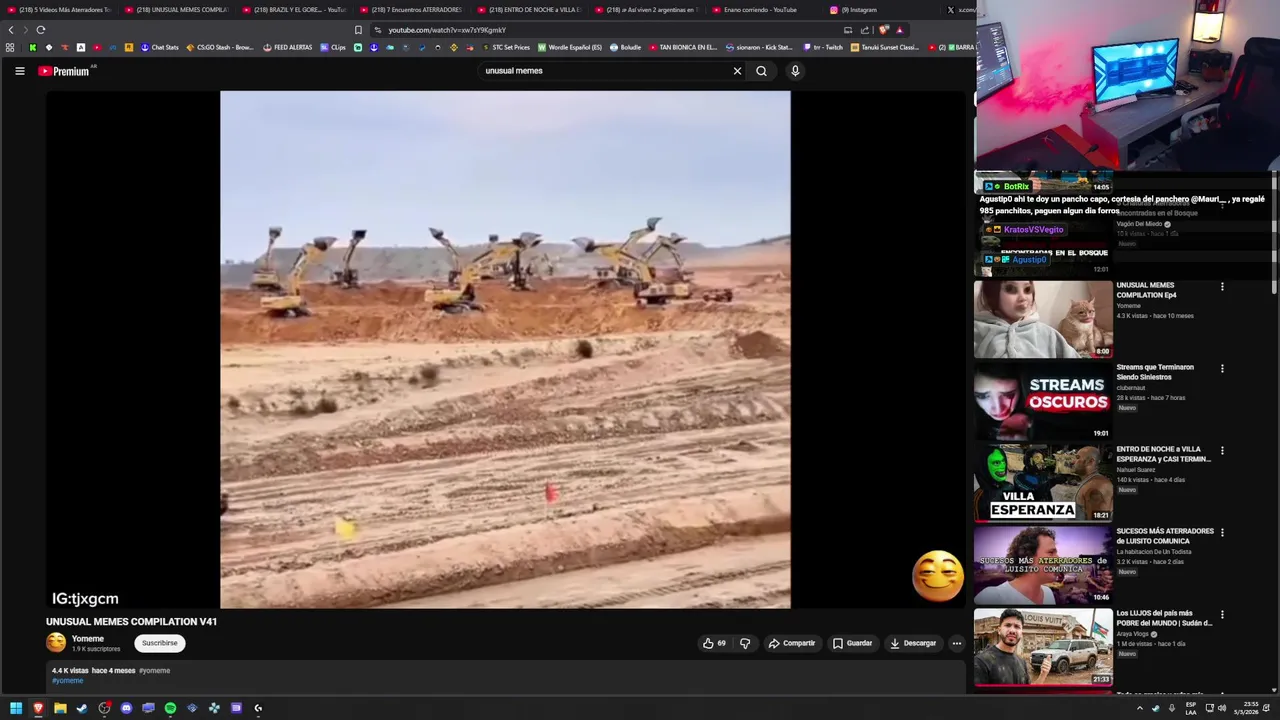The width and height of the screenshot is (1280, 720).
Task: Save video with Guardar button
Action: (x=853, y=643)
